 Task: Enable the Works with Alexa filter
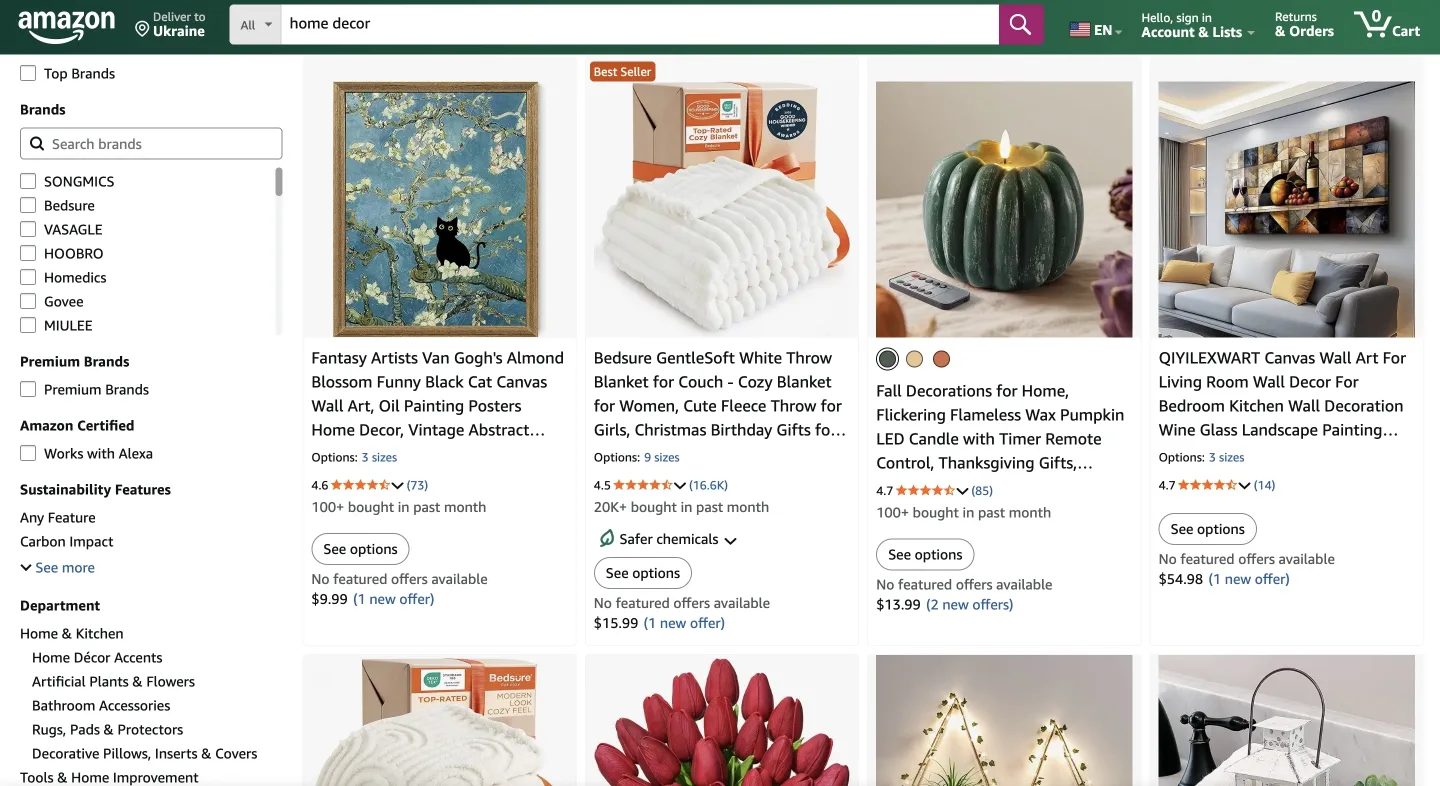point(27,453)
